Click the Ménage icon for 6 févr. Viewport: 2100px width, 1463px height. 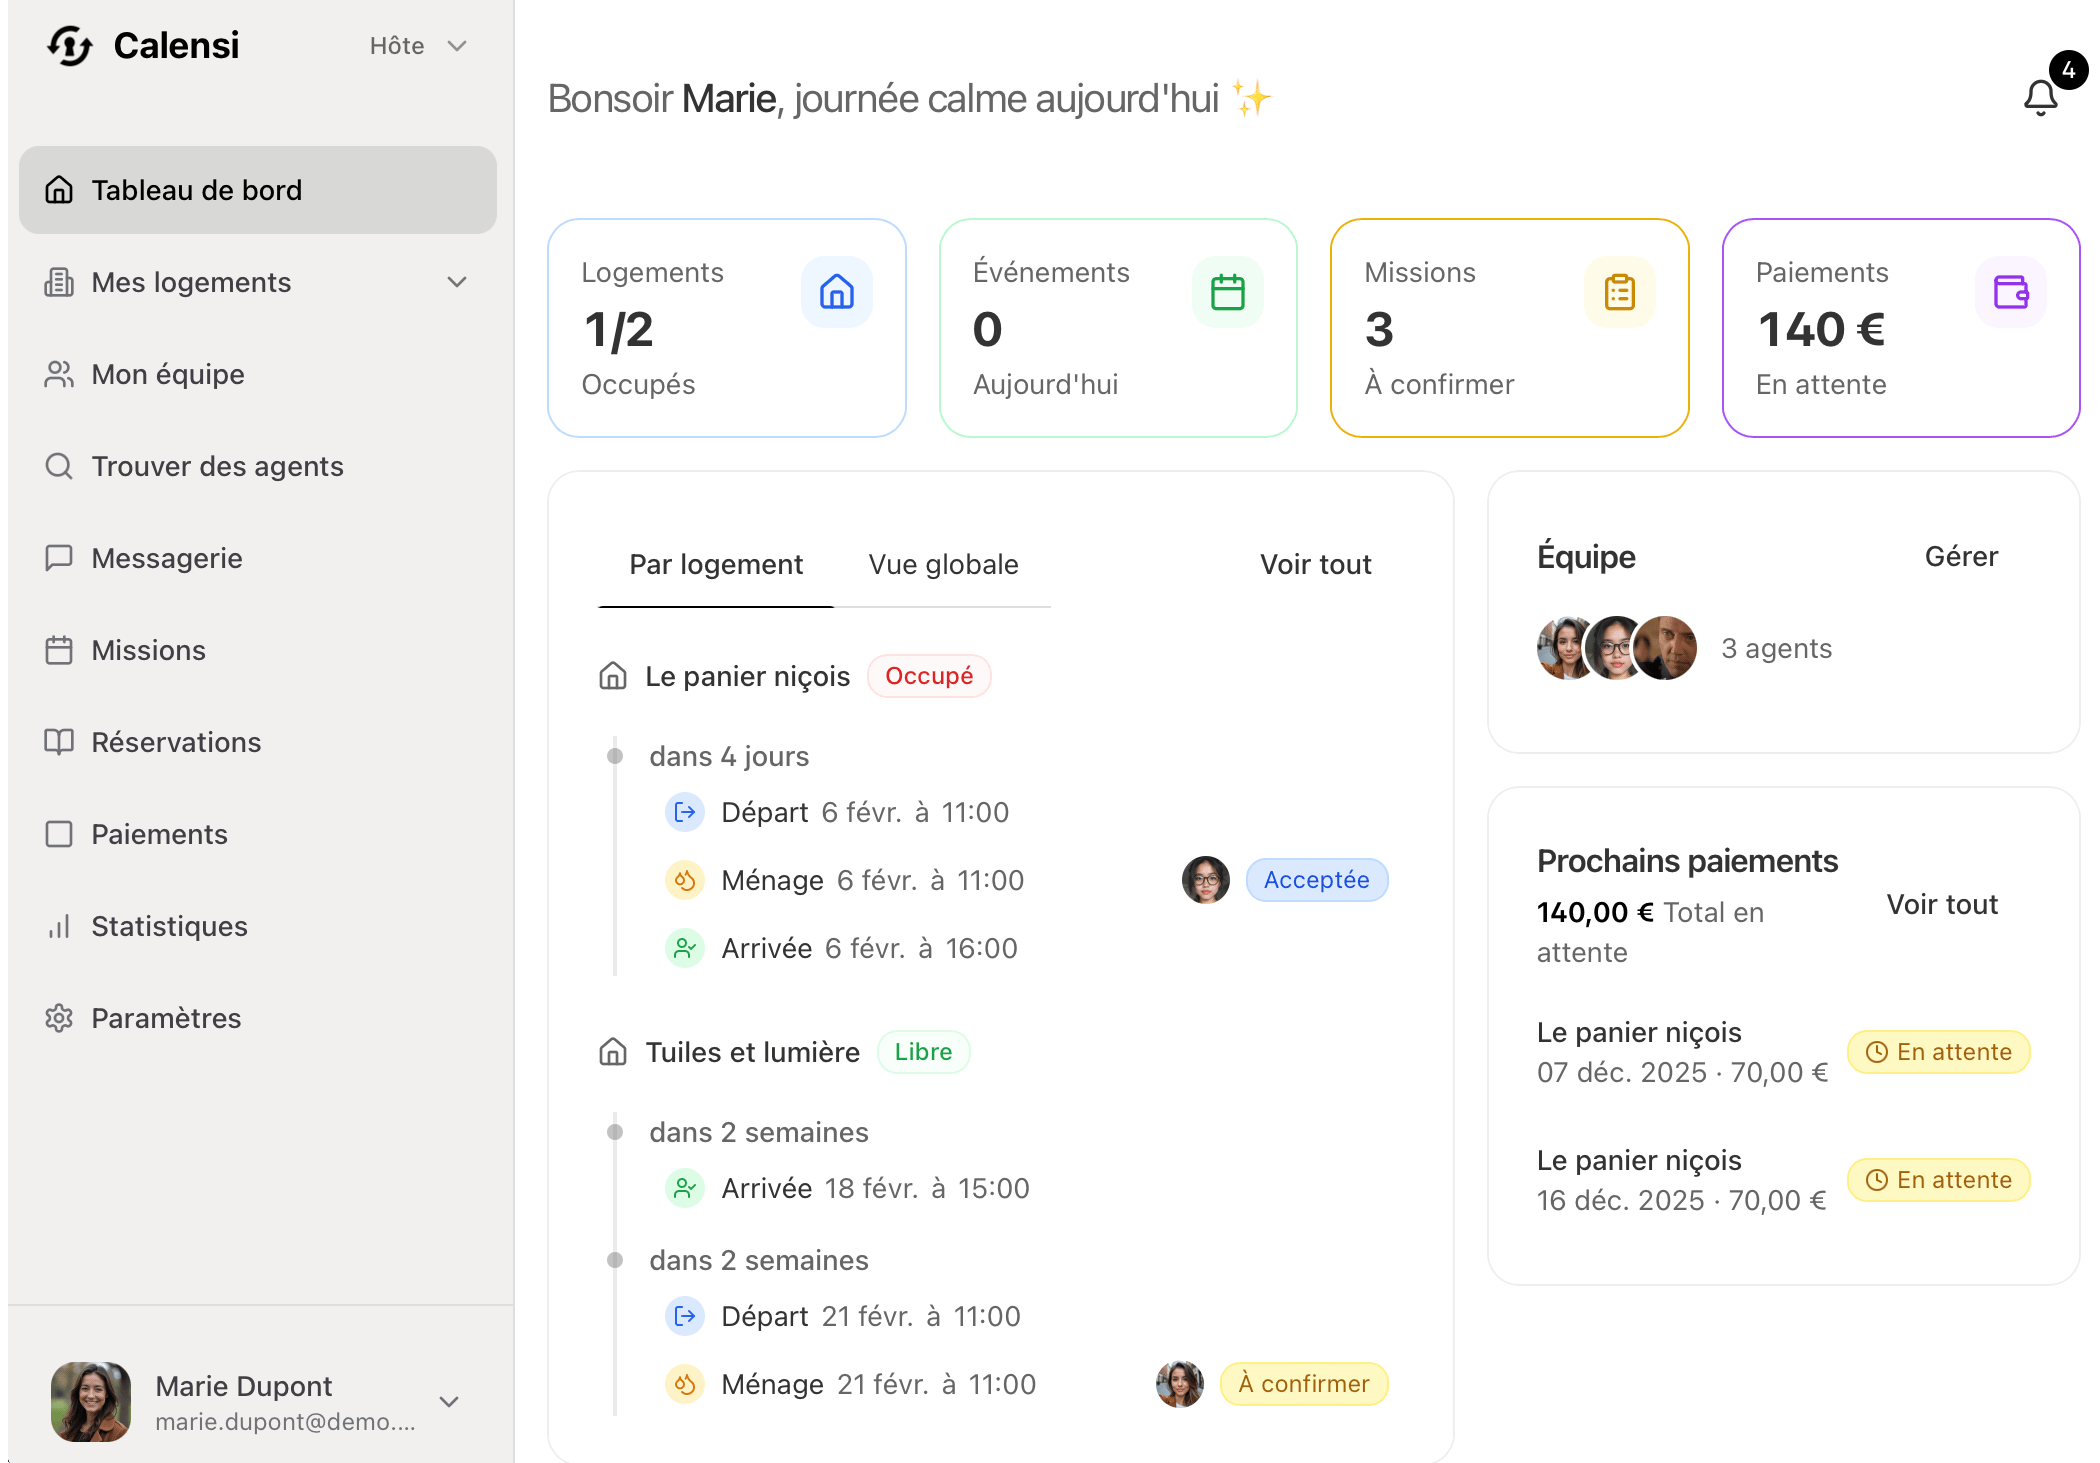pyautogui.click(x=685, y=880)
